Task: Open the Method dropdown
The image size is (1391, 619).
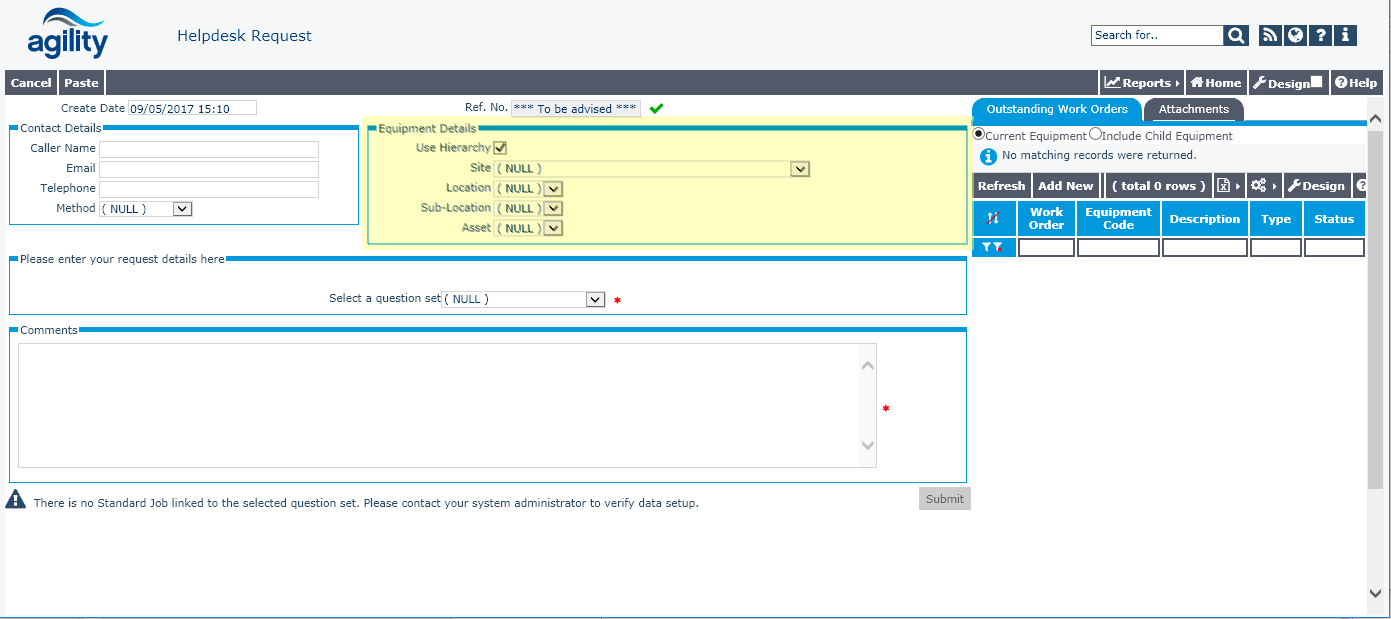Action: [181, 209]
